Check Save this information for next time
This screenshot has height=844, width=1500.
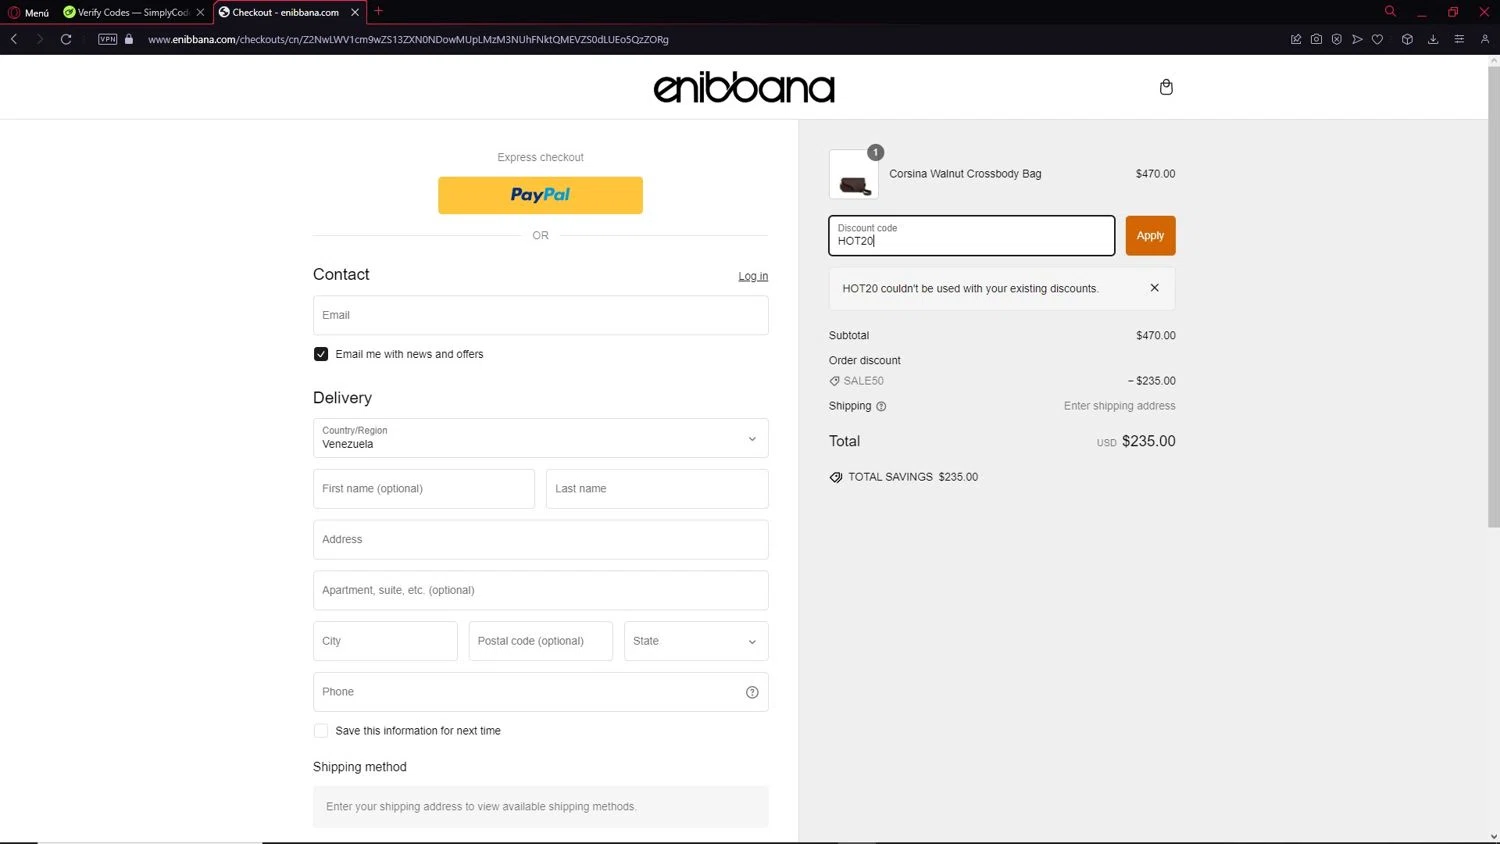point(321,731)
